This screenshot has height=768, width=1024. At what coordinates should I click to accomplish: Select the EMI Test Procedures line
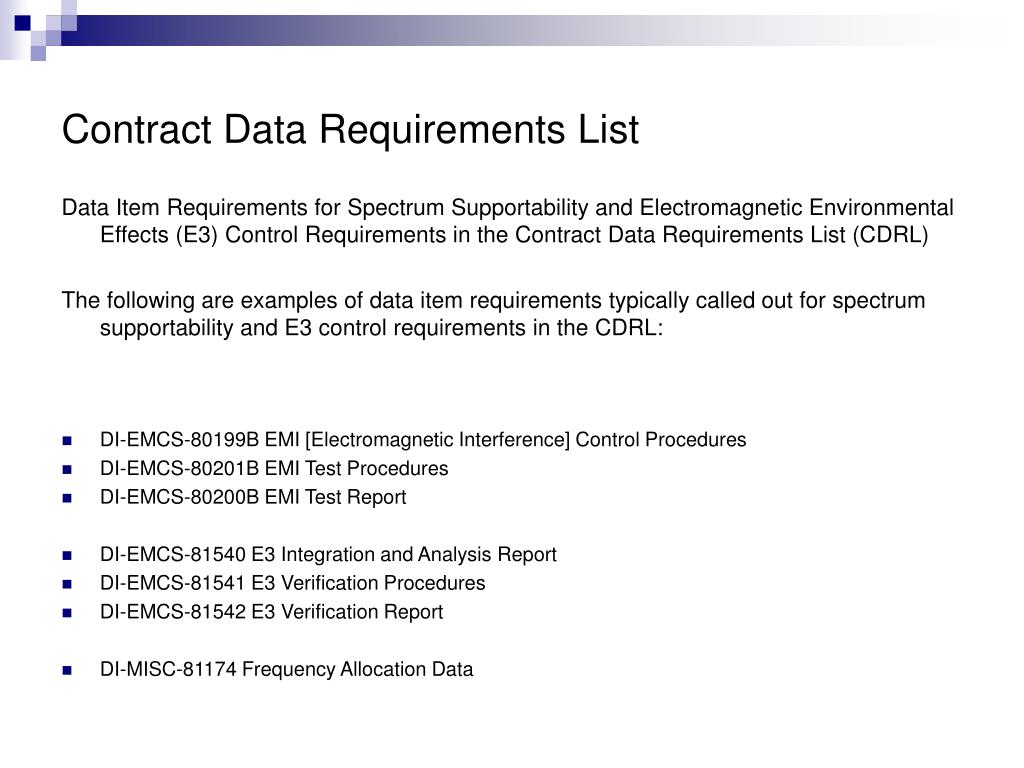[274, 469]
